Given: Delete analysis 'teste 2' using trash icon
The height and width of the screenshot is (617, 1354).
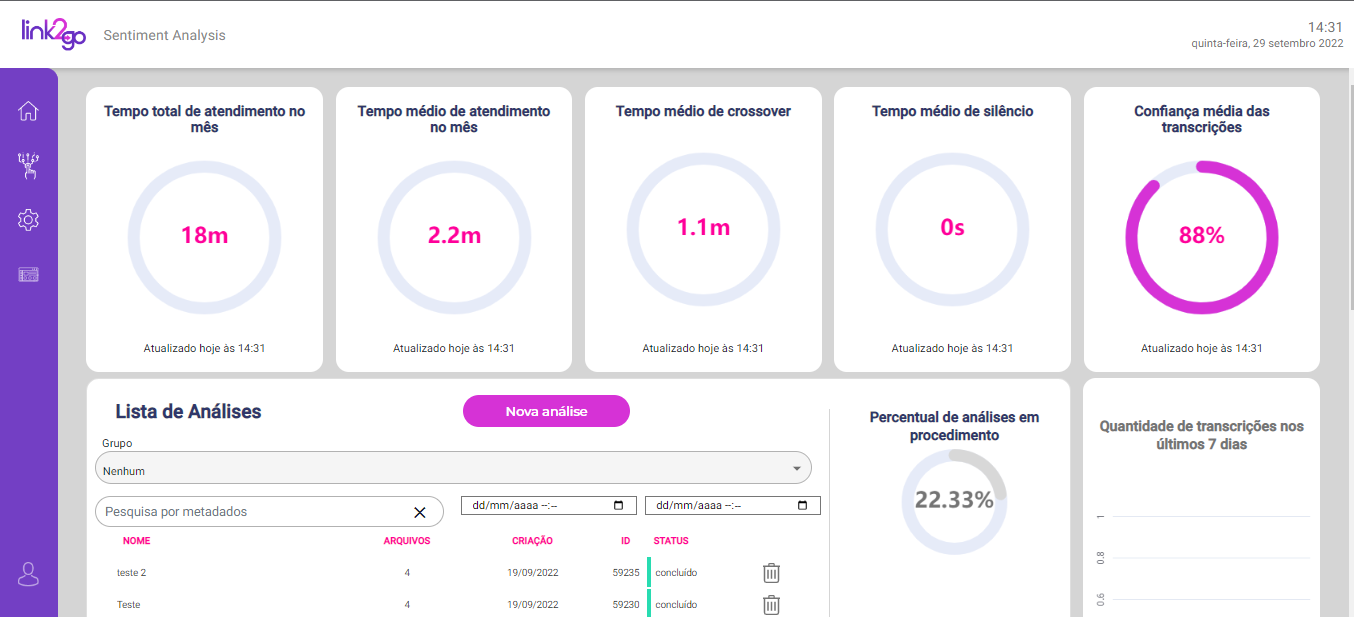Looking at the screenshot, I should (x=770, y=572).
